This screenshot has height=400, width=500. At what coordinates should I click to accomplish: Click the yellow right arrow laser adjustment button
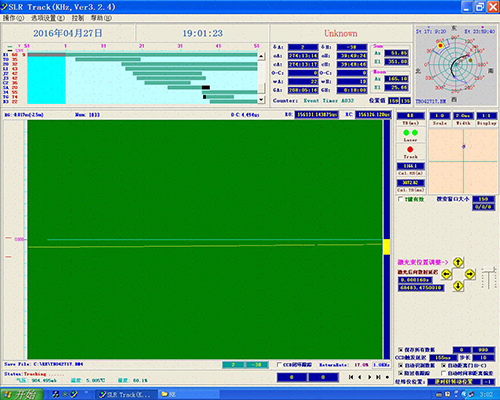tap(470, 274)
